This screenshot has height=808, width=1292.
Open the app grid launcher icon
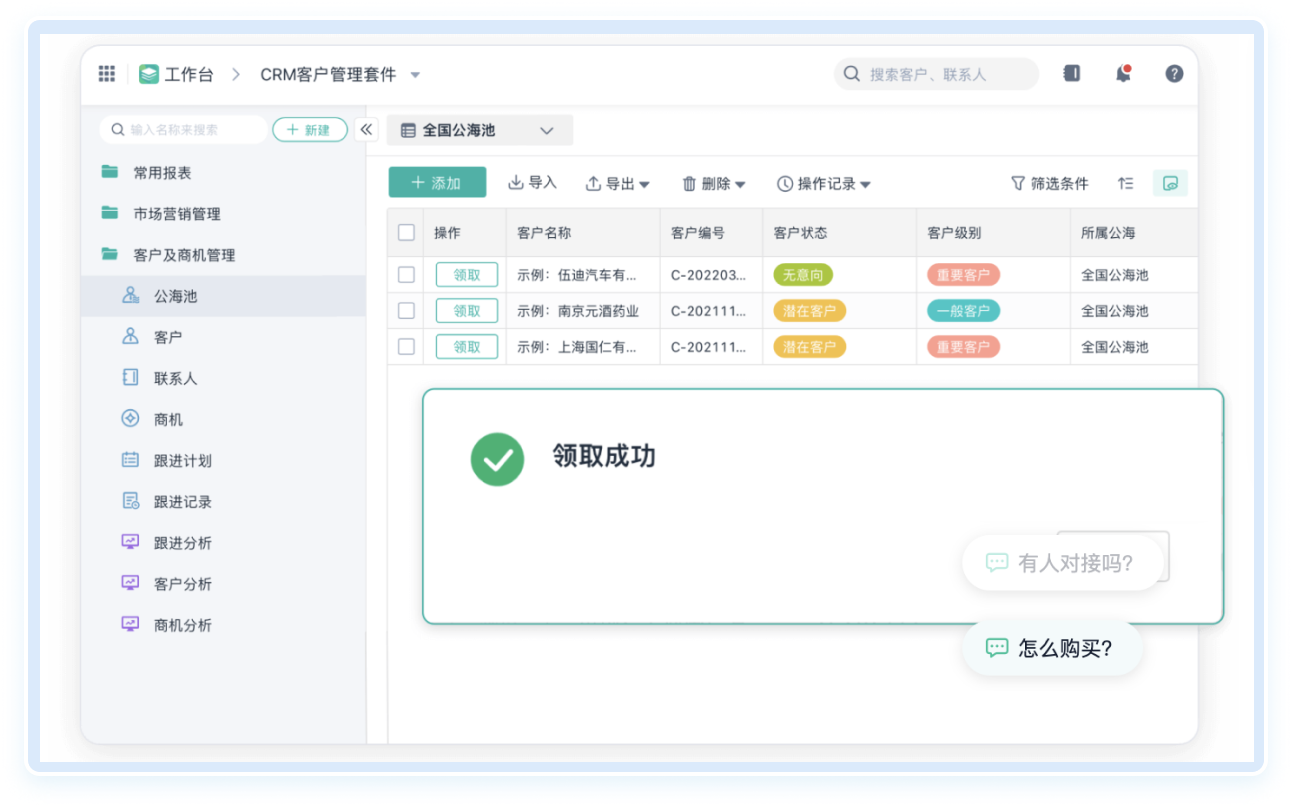pos(106,74)
